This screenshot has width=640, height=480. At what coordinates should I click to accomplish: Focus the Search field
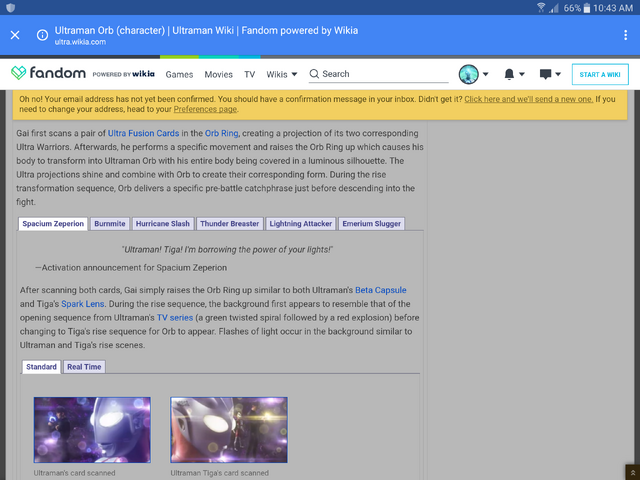pyautogui.click(x=378, y=74)
